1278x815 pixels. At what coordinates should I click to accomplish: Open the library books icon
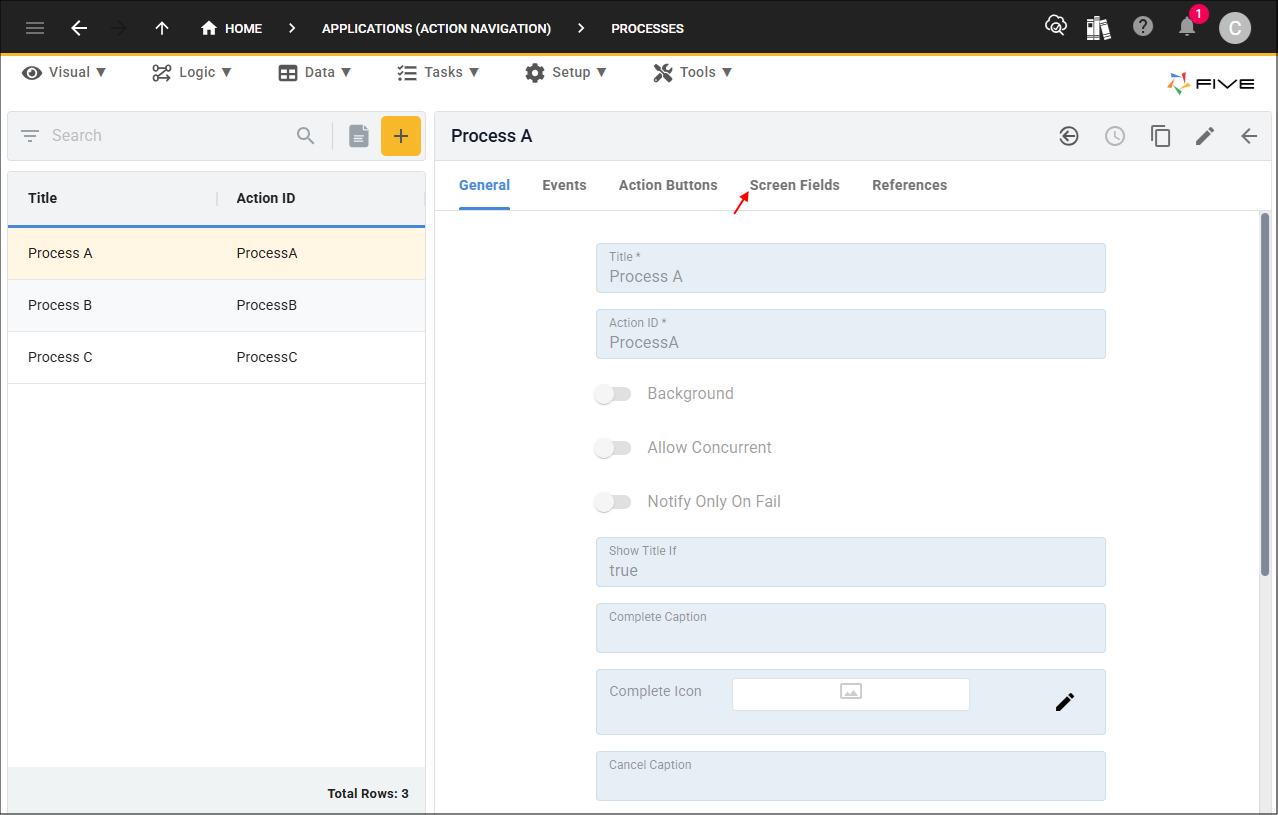pyautogui.click(x=1099, y=27)
